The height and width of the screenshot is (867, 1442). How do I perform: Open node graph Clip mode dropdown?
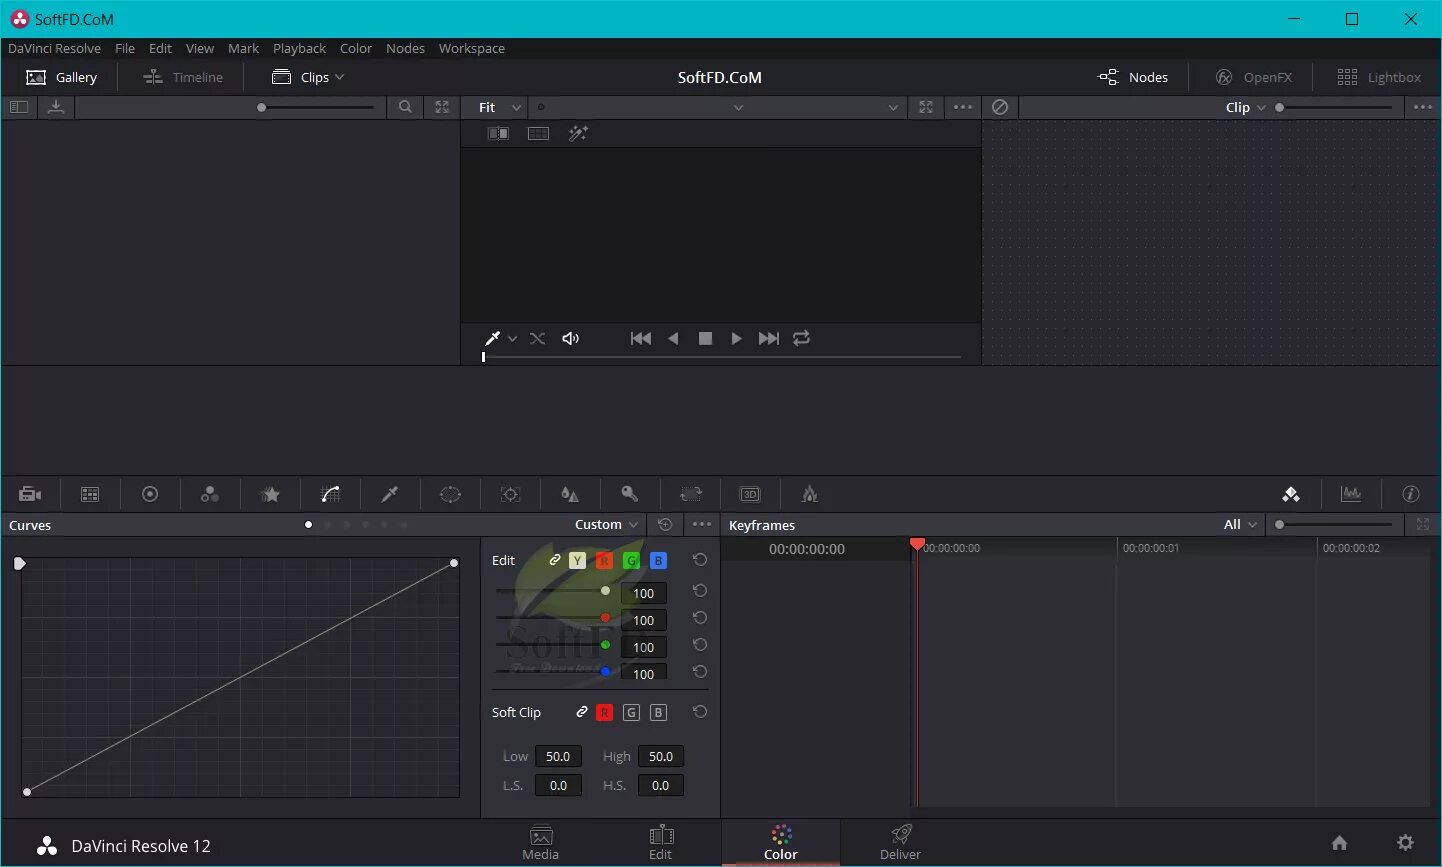pyautogui.click(x=1246, y=107)
